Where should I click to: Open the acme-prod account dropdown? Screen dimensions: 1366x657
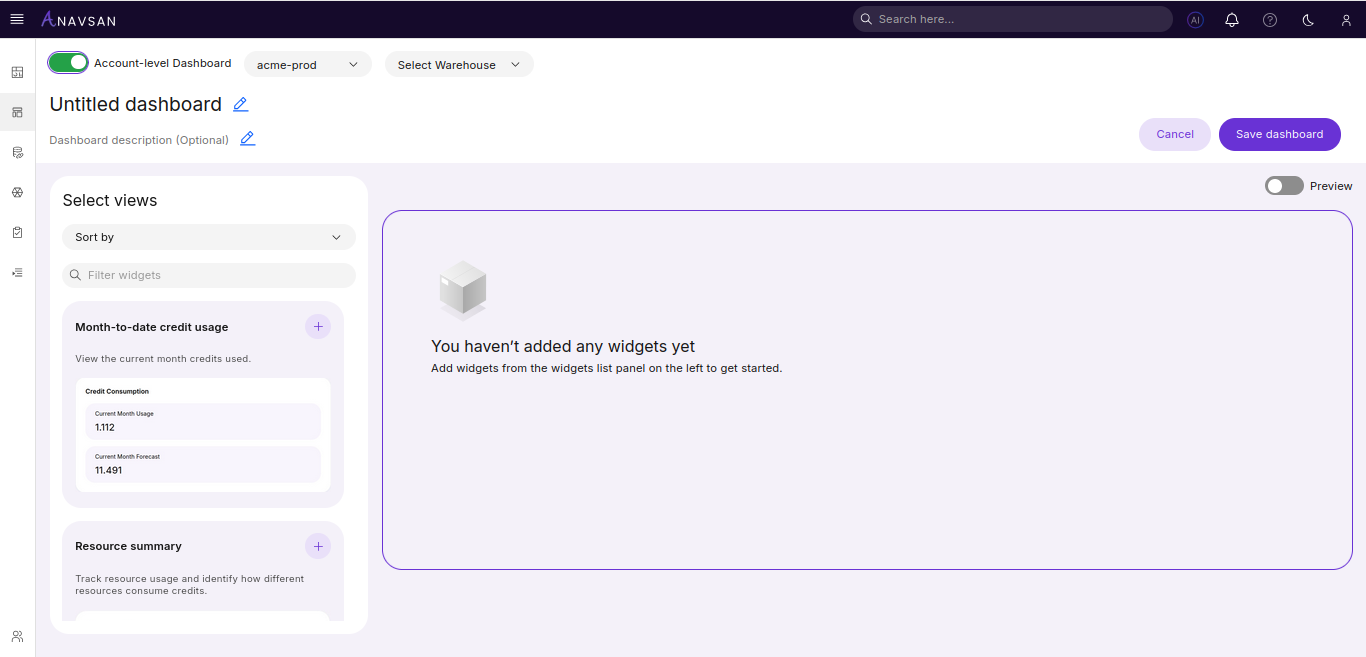[307, 64]
